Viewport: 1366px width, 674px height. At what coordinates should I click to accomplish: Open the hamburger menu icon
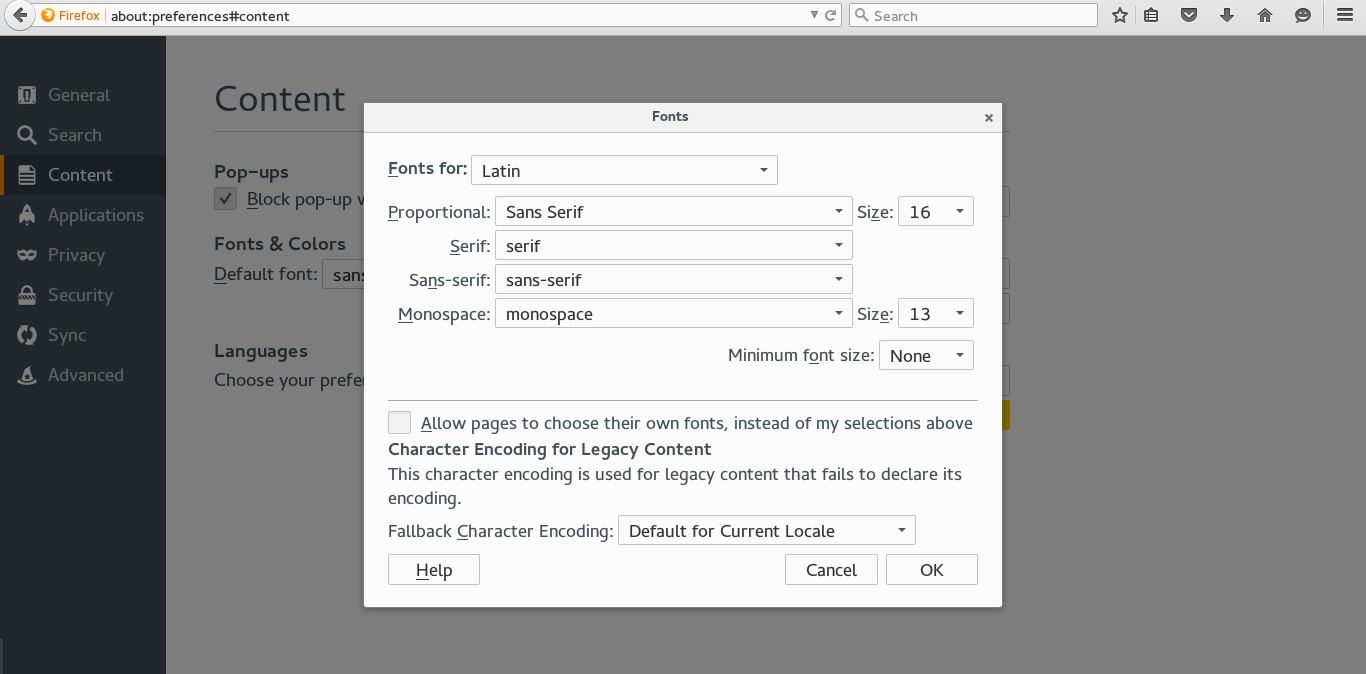tap(1345, 16)
